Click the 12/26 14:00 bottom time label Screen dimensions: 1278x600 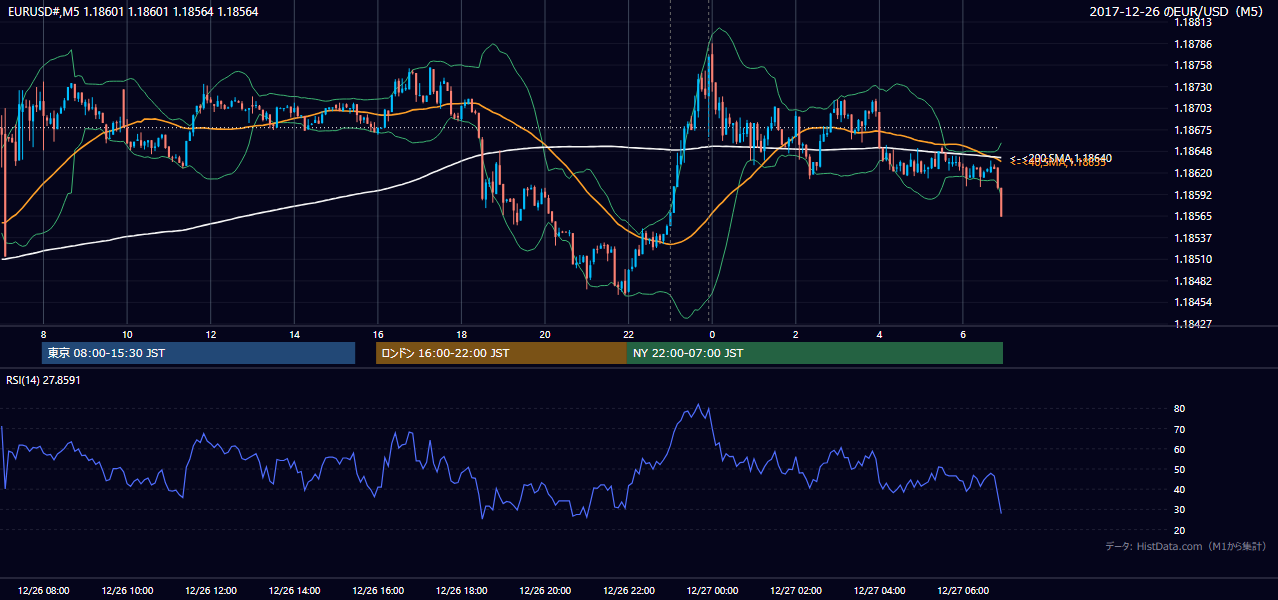294,591
